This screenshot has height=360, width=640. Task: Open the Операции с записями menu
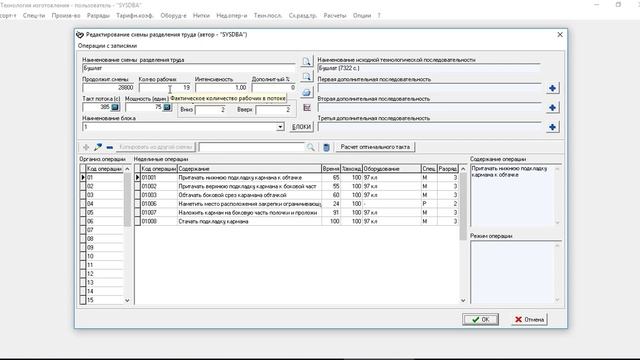(107, 46)
